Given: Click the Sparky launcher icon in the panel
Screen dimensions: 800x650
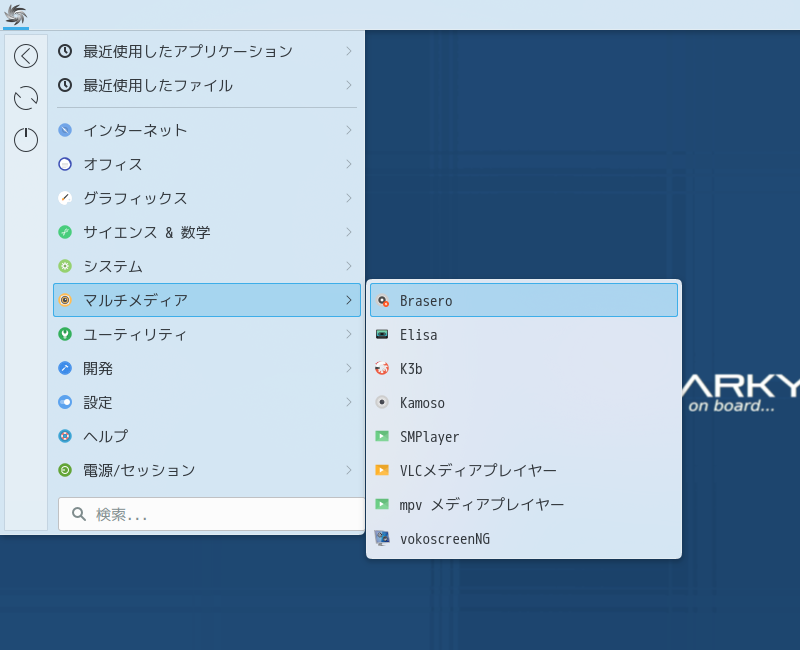Looking at the screenshot, I should [x=15, y=15].
